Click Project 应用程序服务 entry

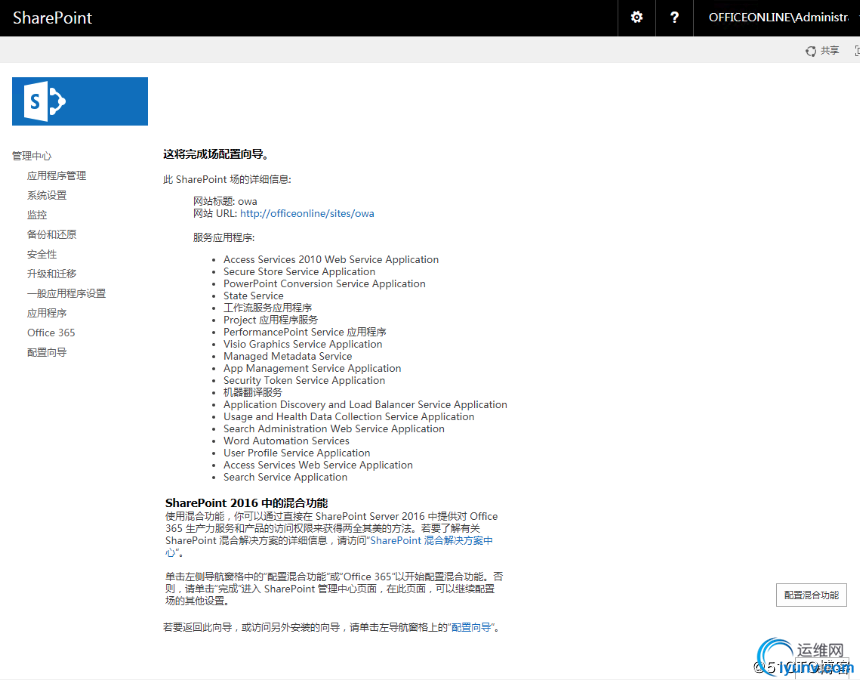270,320
